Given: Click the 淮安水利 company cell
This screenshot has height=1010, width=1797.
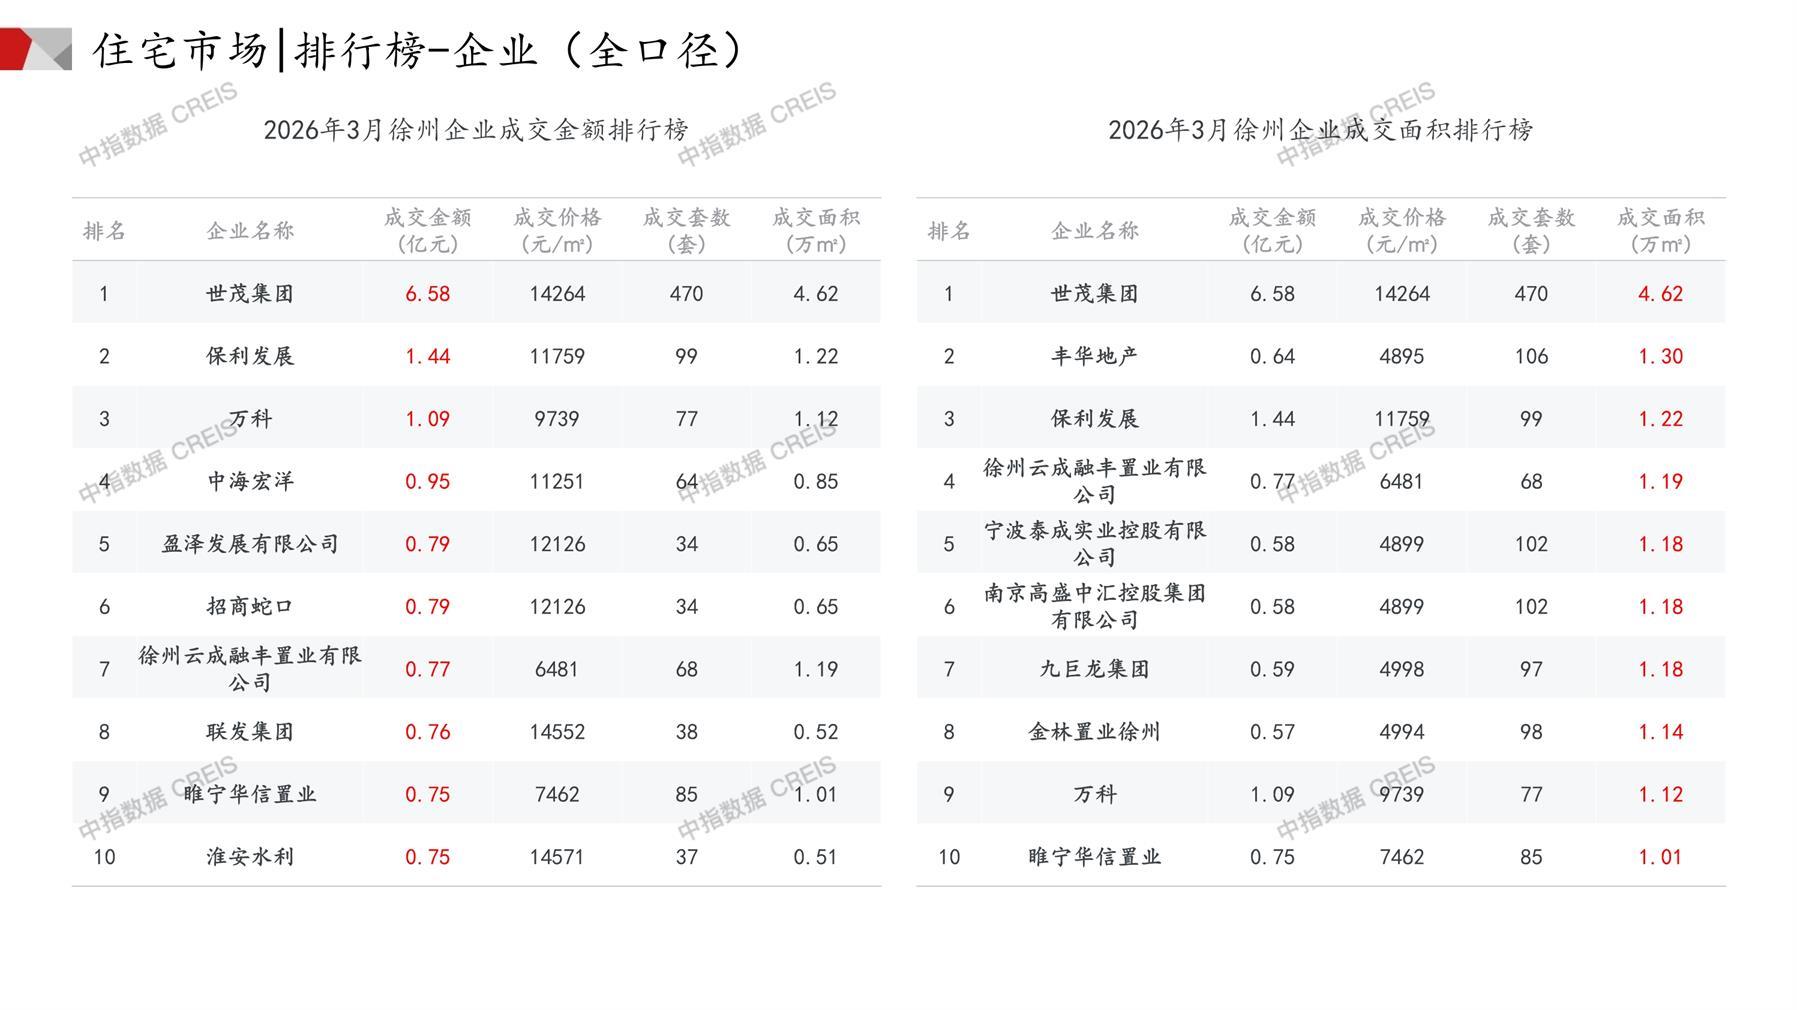Looking at the screenshot, I should 250,857.
